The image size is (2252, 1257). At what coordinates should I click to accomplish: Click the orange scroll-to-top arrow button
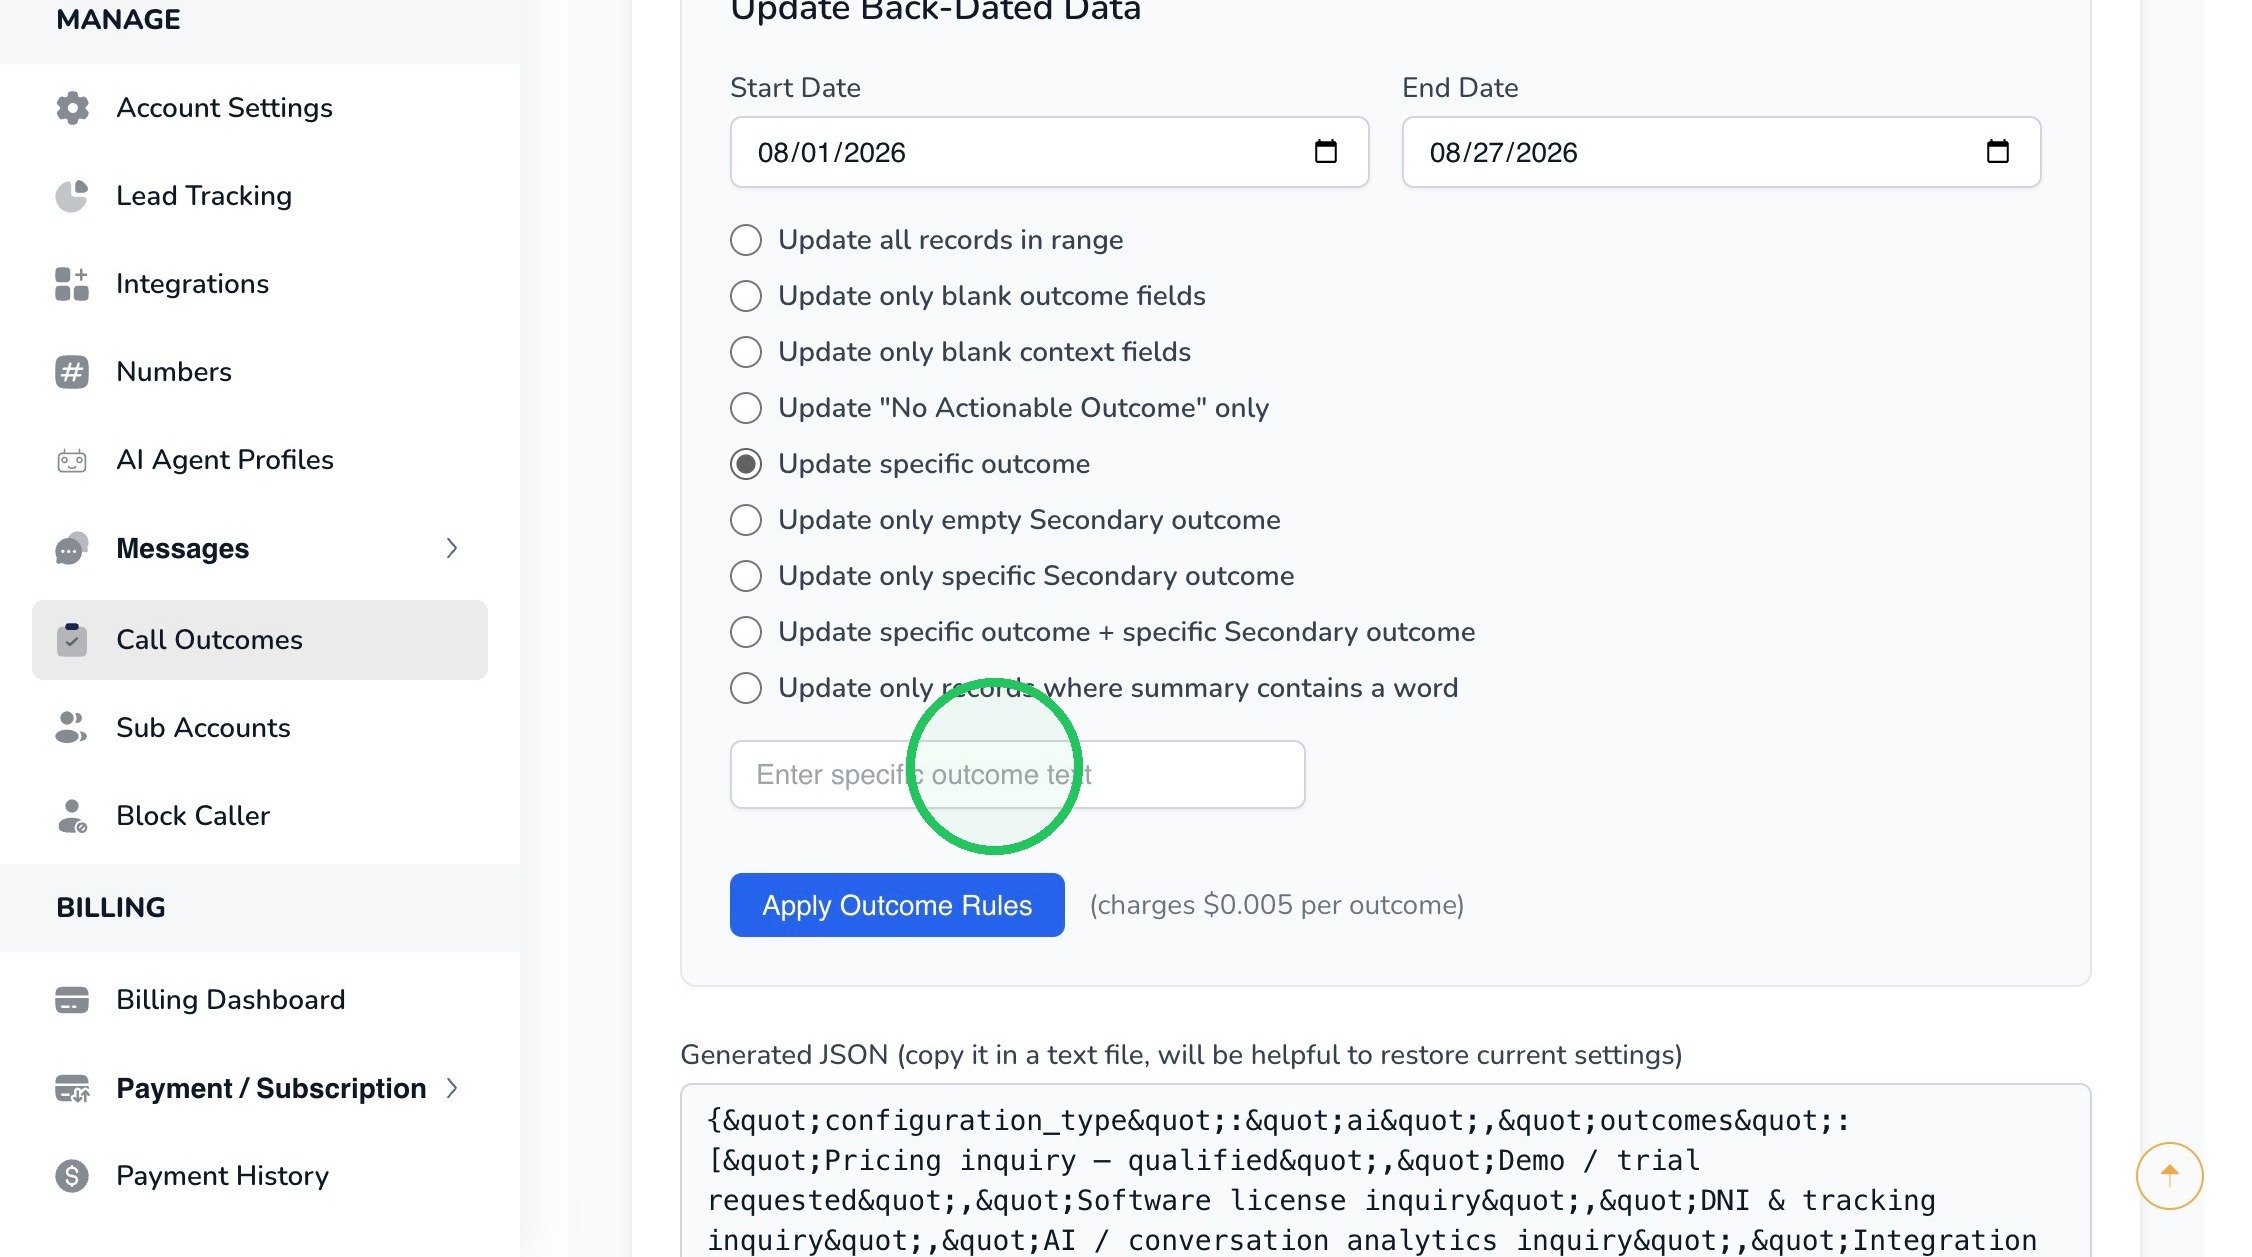click(2169, 1175)
